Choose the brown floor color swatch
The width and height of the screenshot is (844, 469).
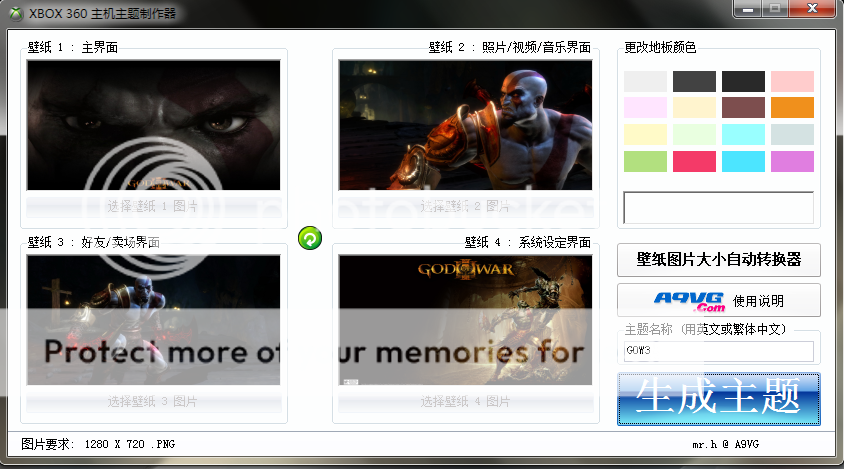743,108
